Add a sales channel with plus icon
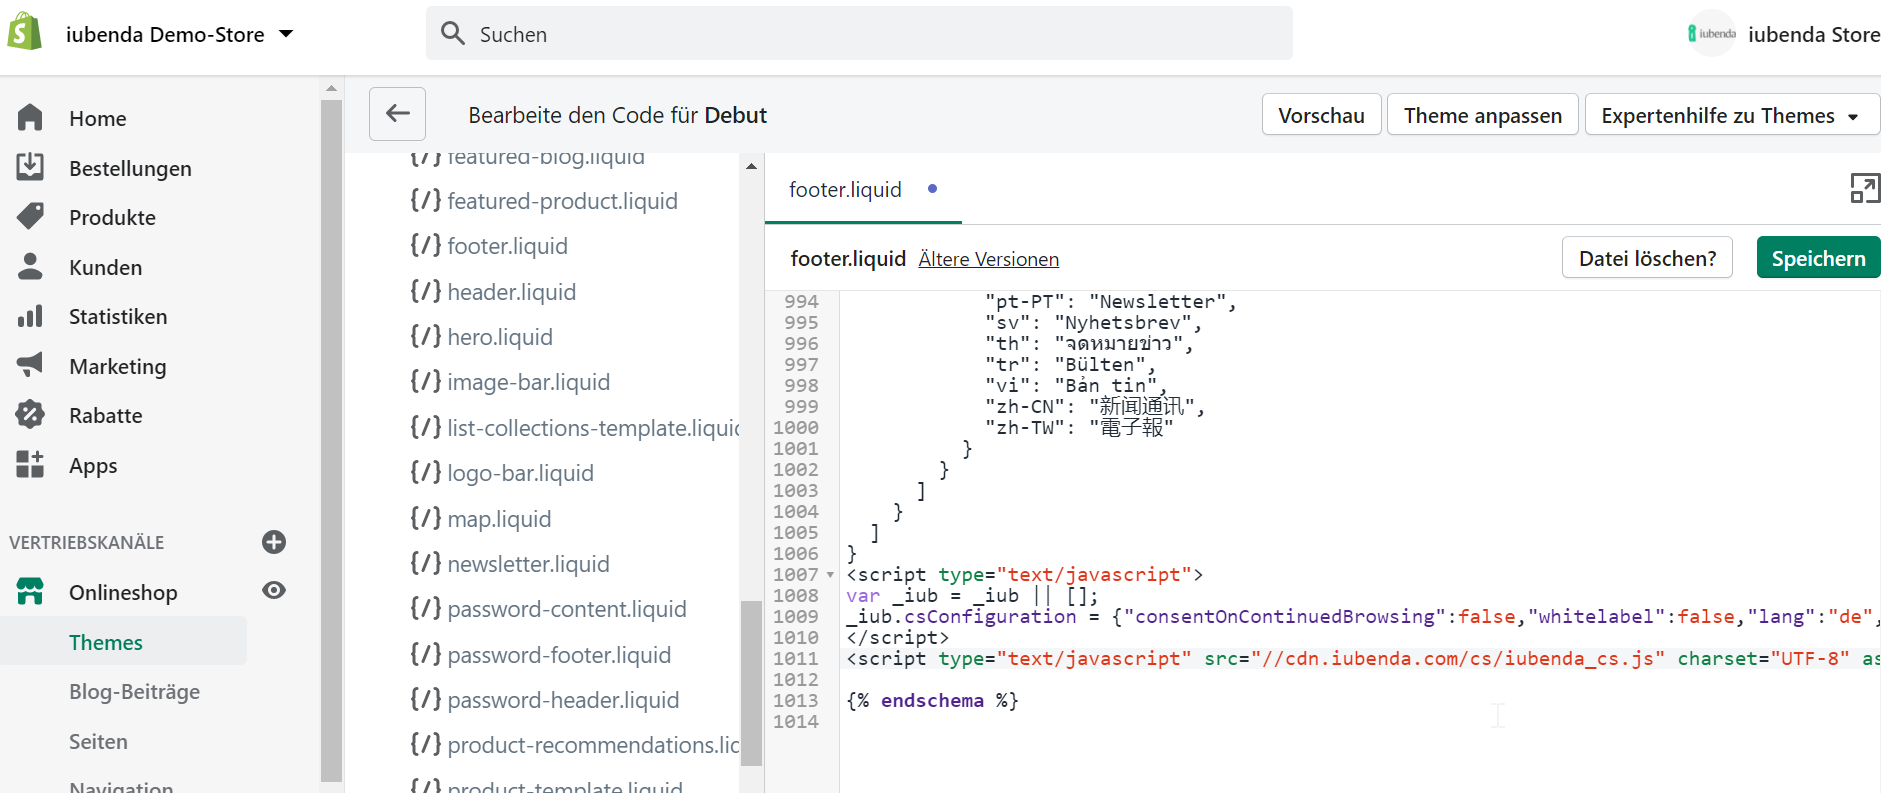Viewport: 1881px width, 793px height. pos(274,542)
